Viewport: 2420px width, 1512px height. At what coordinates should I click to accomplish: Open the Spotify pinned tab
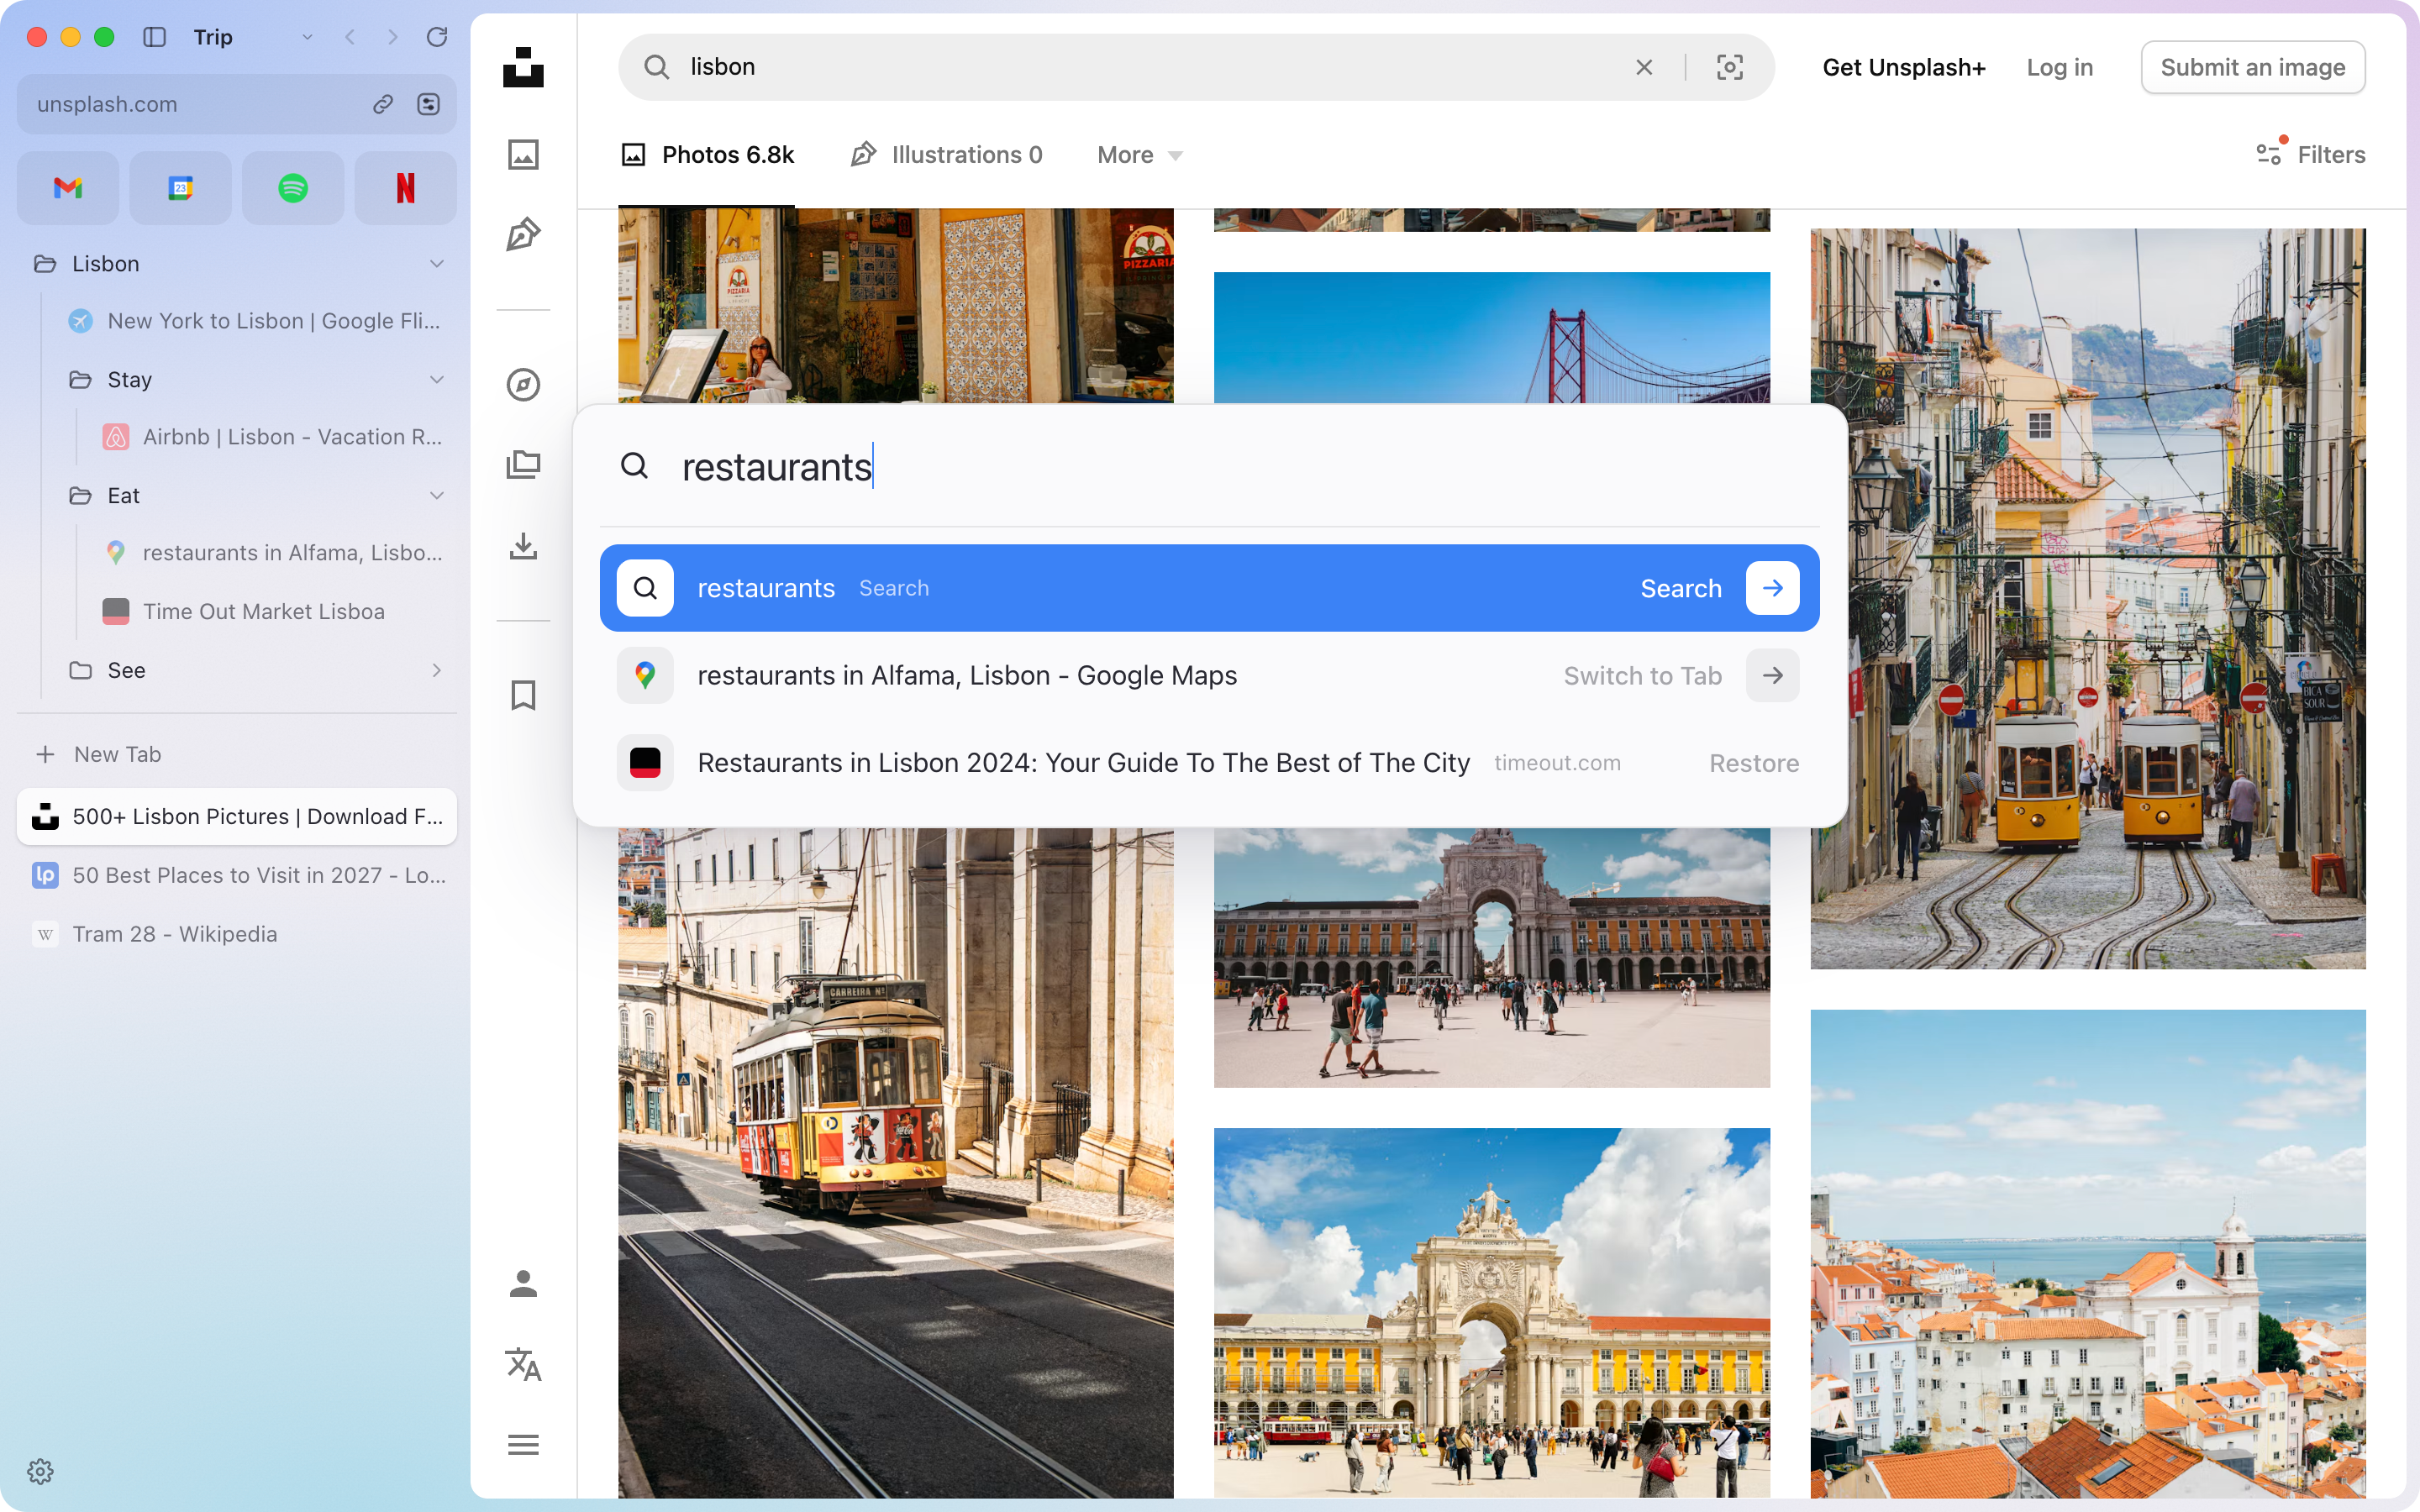click(293, 188)
